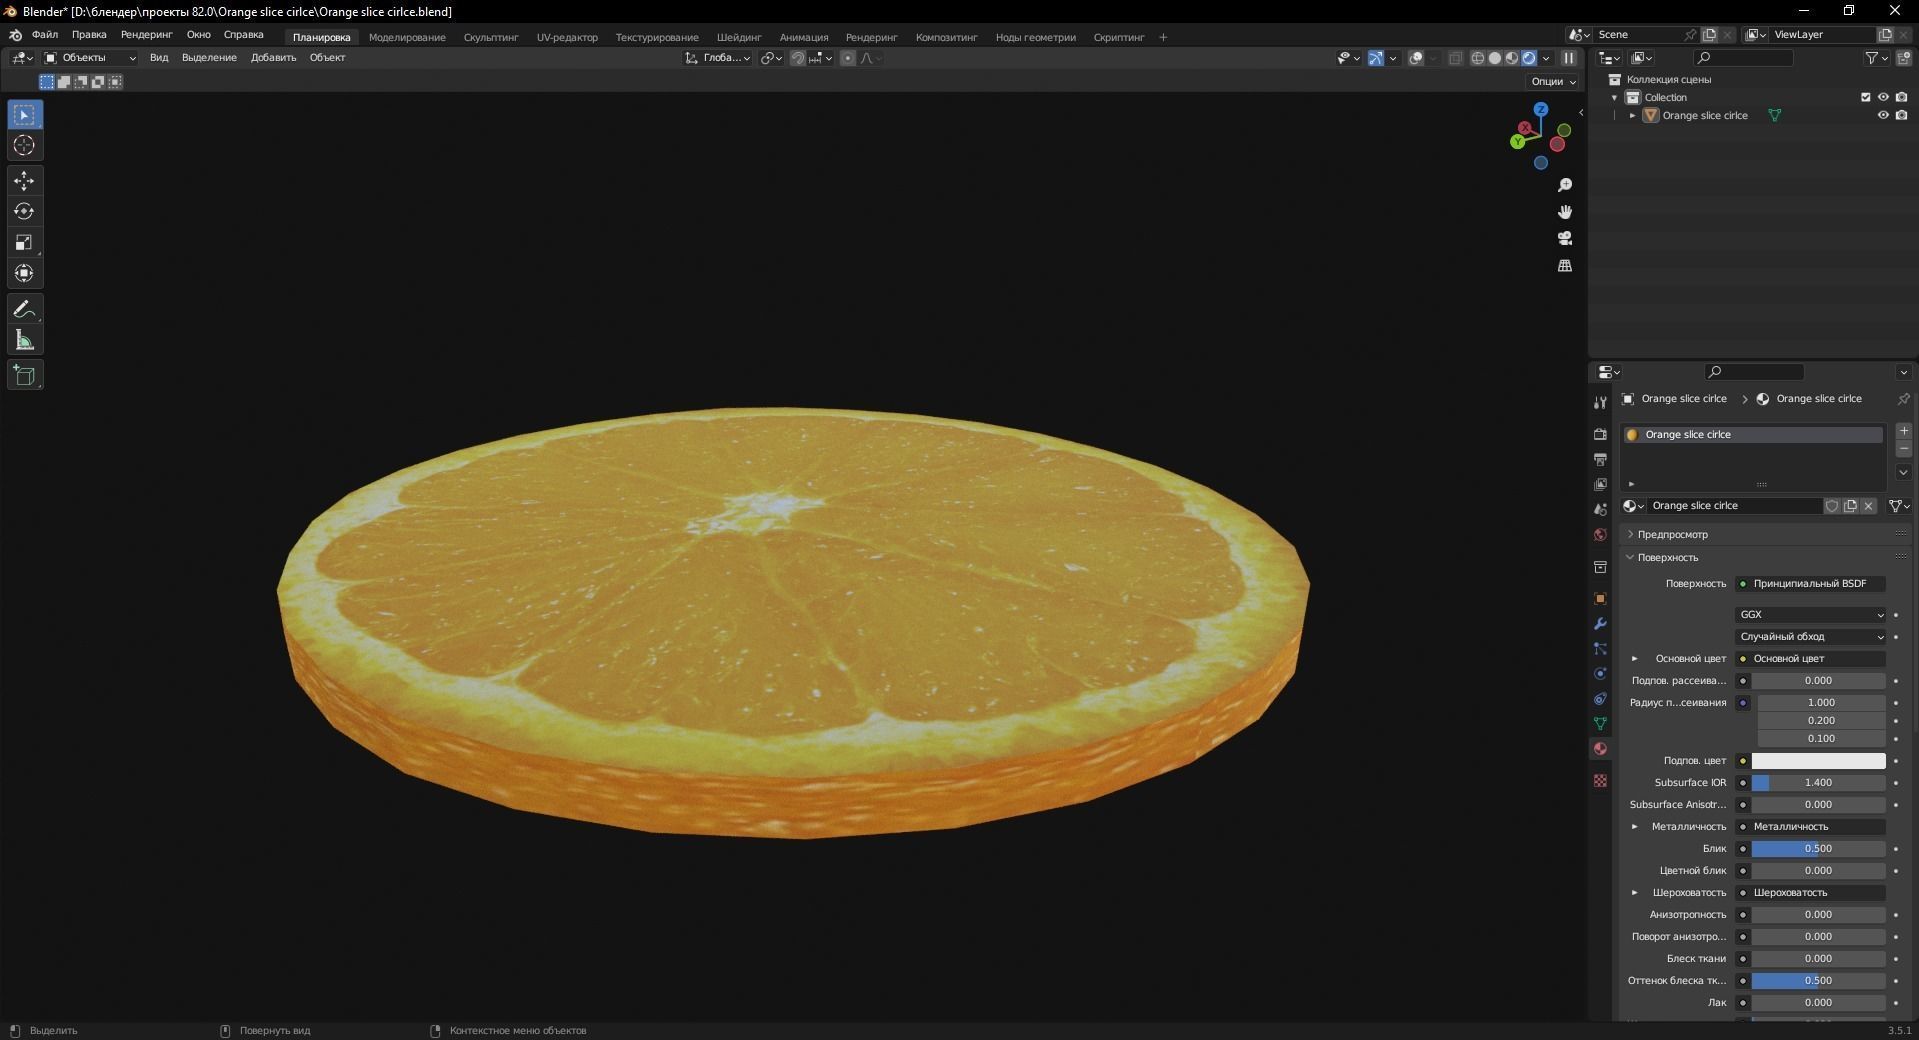The height and width of the screenshot is (1040, 1919).
Task: Select the Annotate tool
Action: pos(24,309)
